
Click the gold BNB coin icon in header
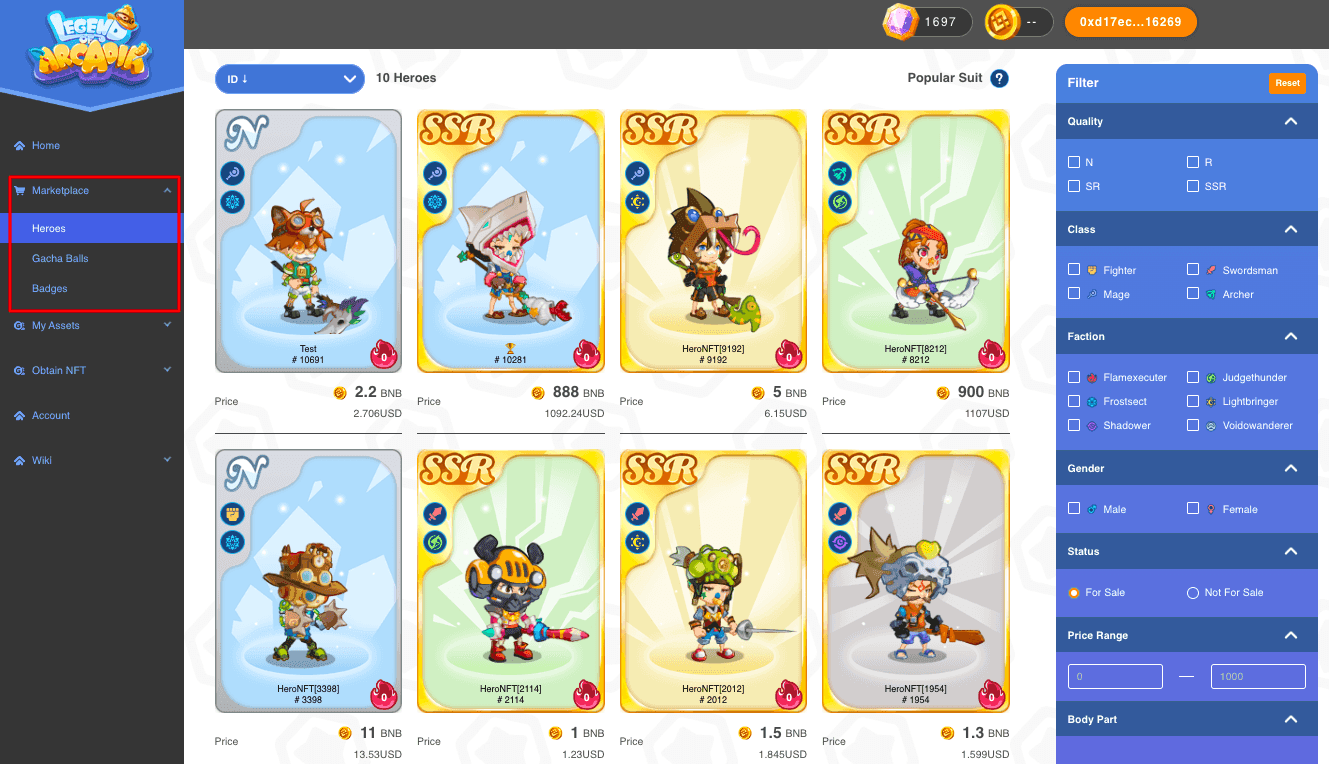point(1001,22)
